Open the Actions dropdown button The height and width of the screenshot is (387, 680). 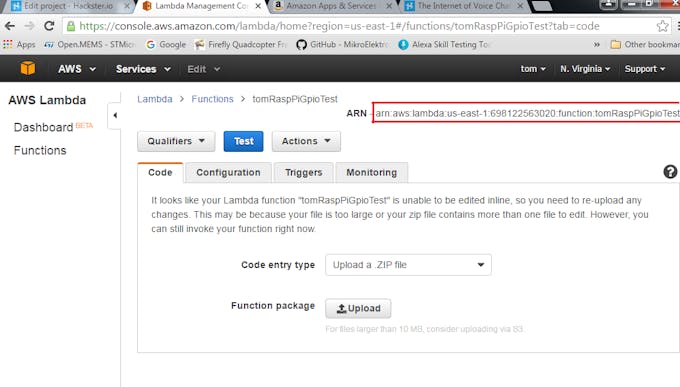tap(306, 141)
